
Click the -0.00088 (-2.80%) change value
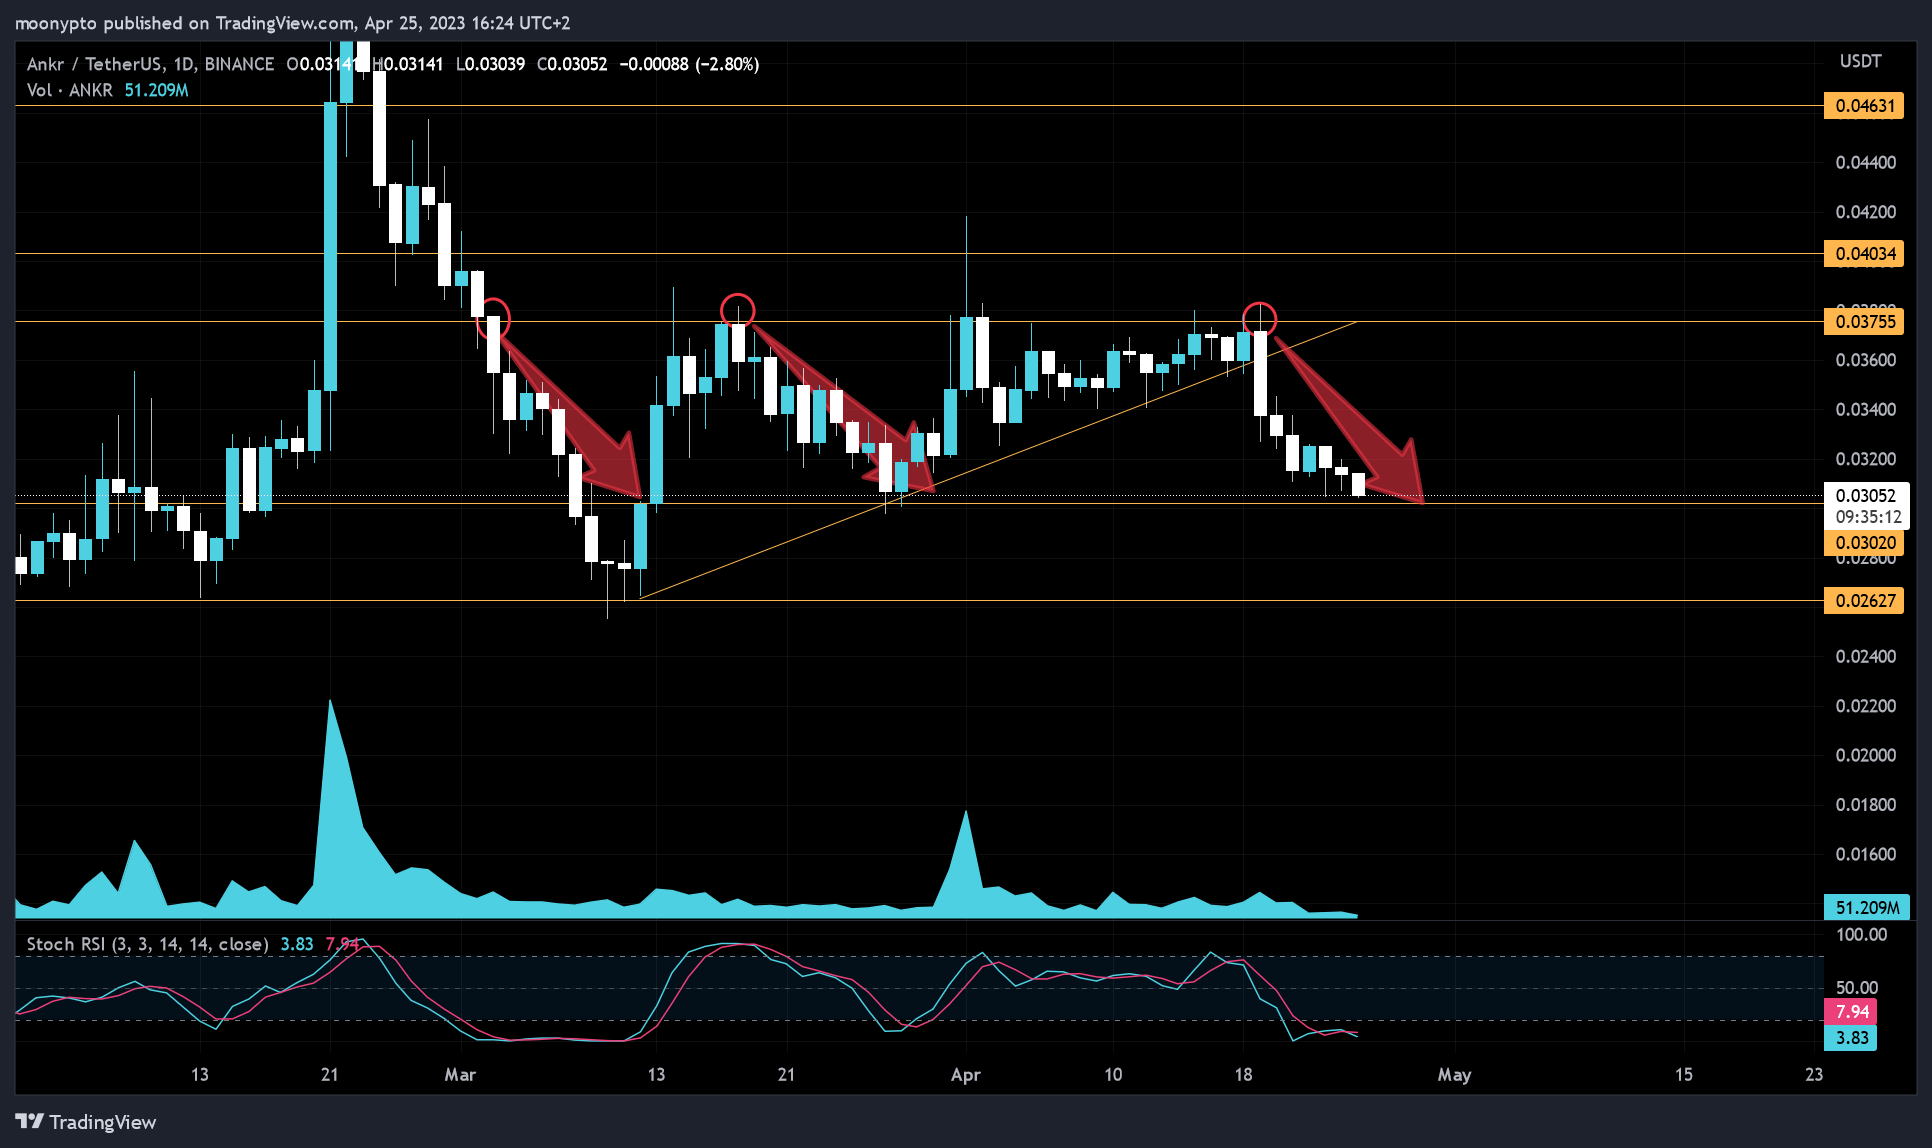(689, 64)
